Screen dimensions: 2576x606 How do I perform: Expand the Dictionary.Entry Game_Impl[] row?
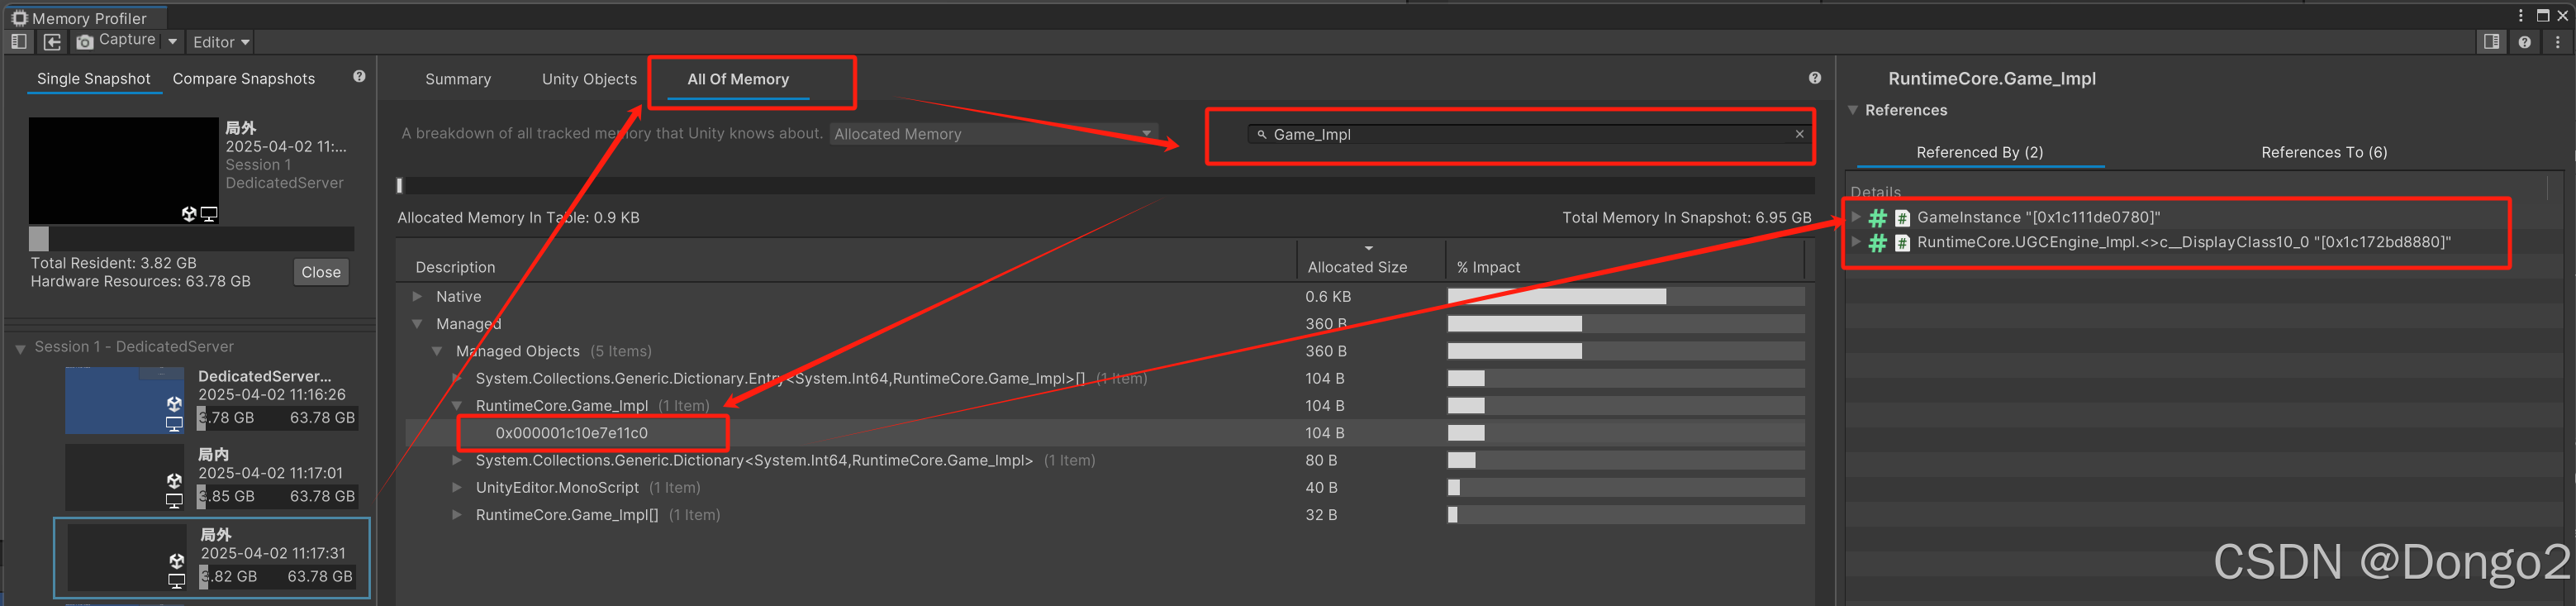pyautogui.click(x=457, y=378)
